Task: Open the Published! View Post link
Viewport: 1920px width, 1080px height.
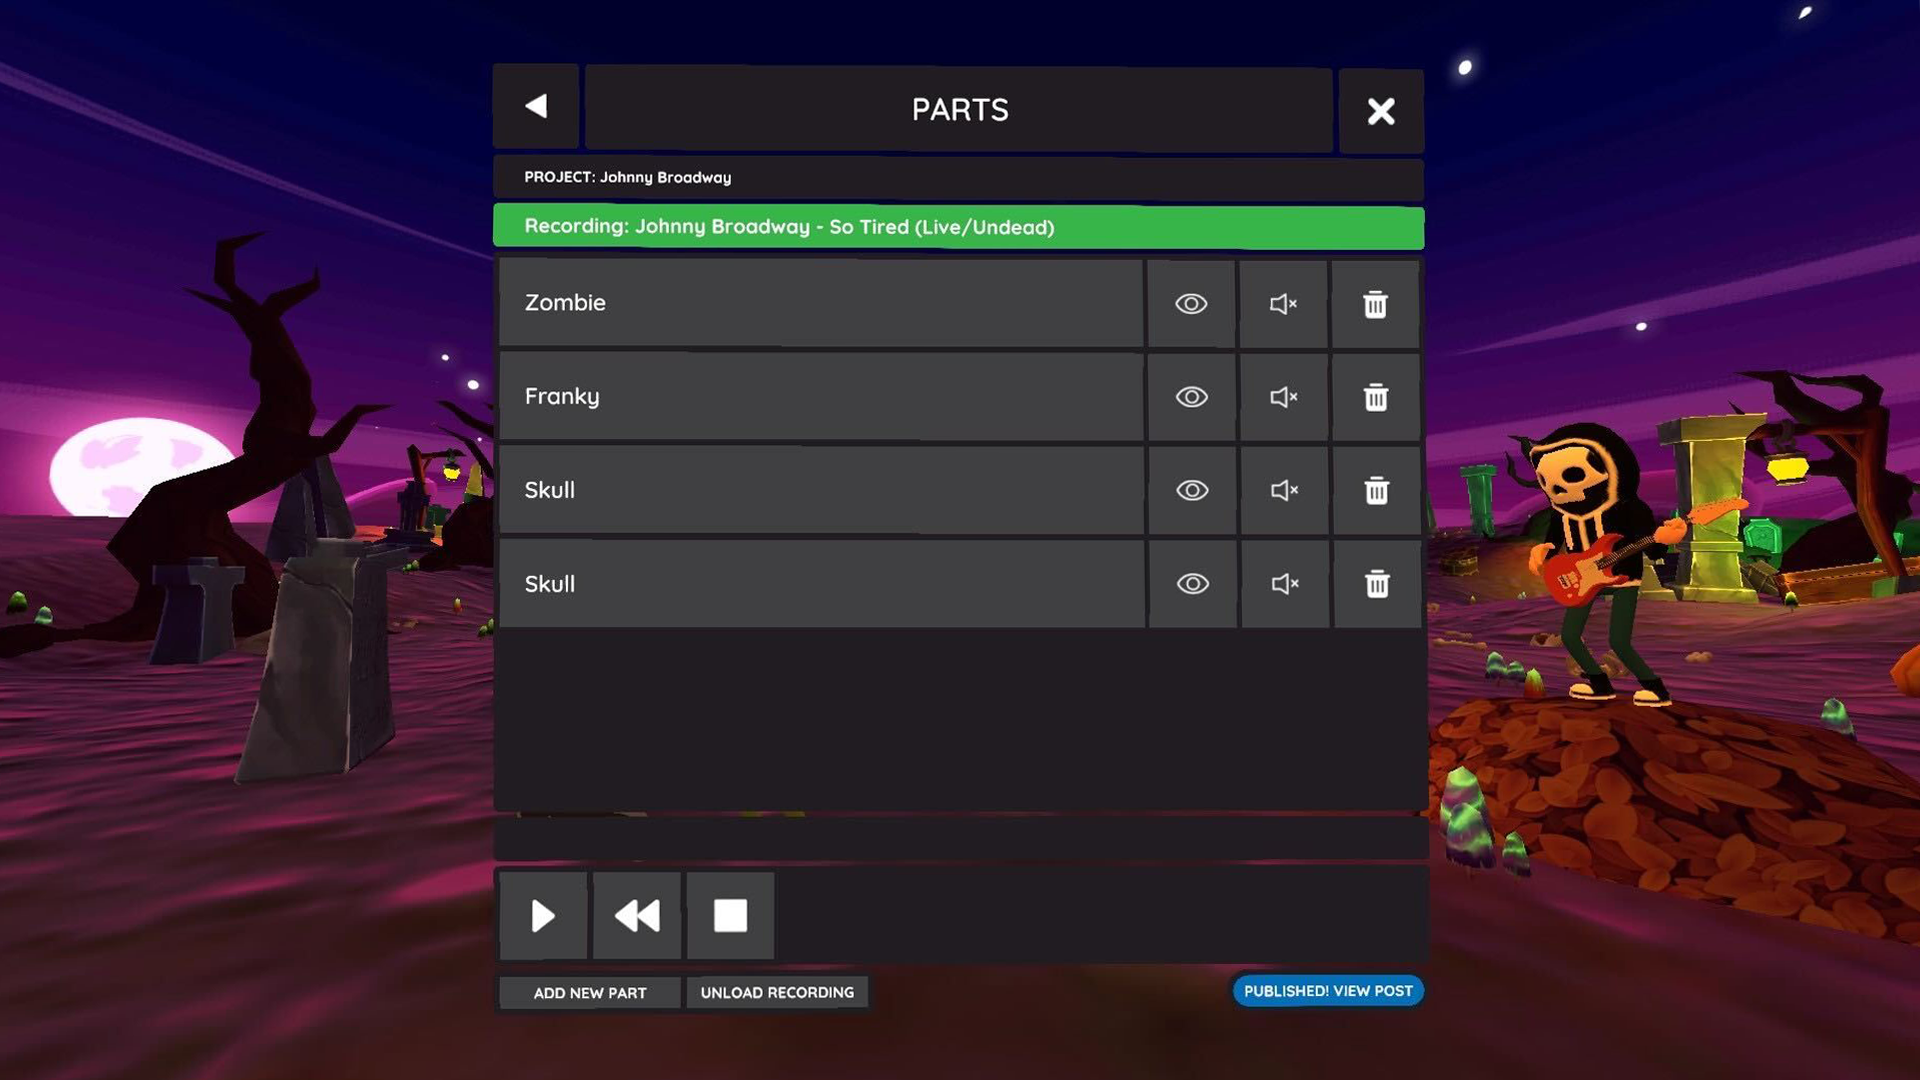Action: (x=1328, y=991)
